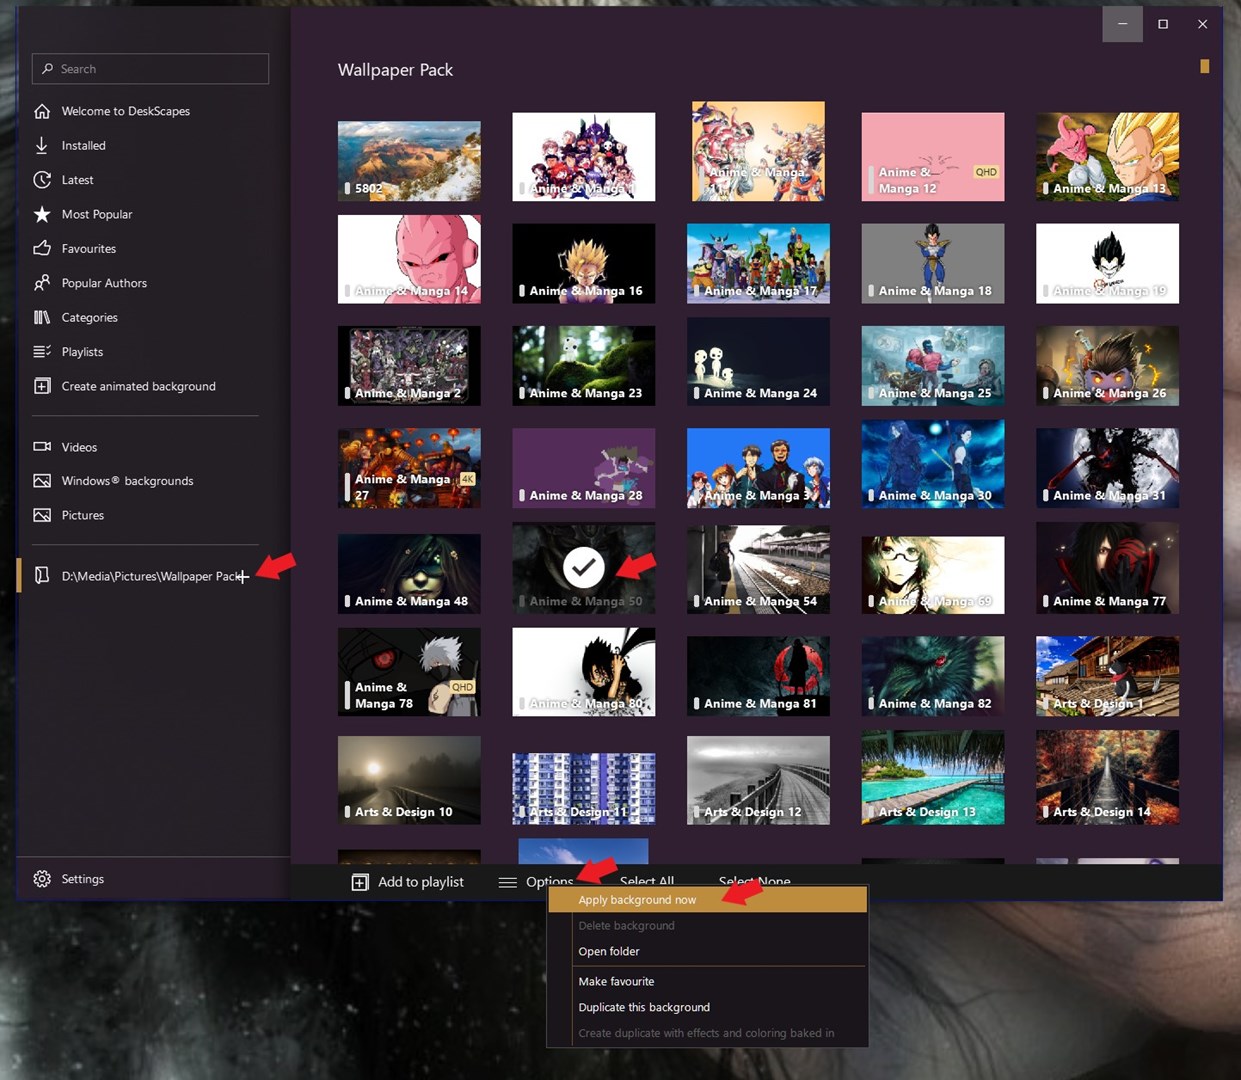Focus the Search input field

click(x=150, y=69)
